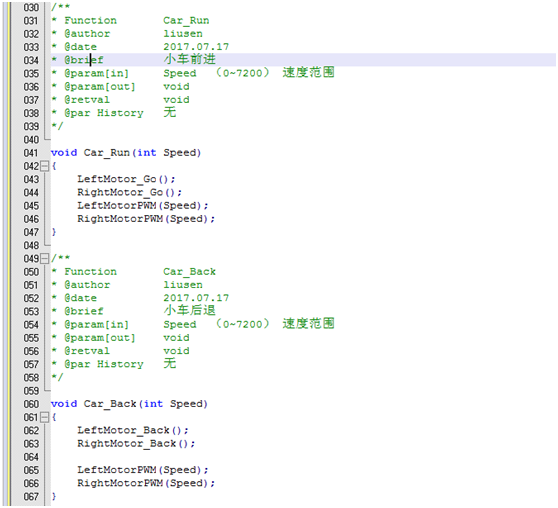Click the date 2017.07.17 on line 033
Viewport: 558px width, 508px height.
(x=196, y=47)
